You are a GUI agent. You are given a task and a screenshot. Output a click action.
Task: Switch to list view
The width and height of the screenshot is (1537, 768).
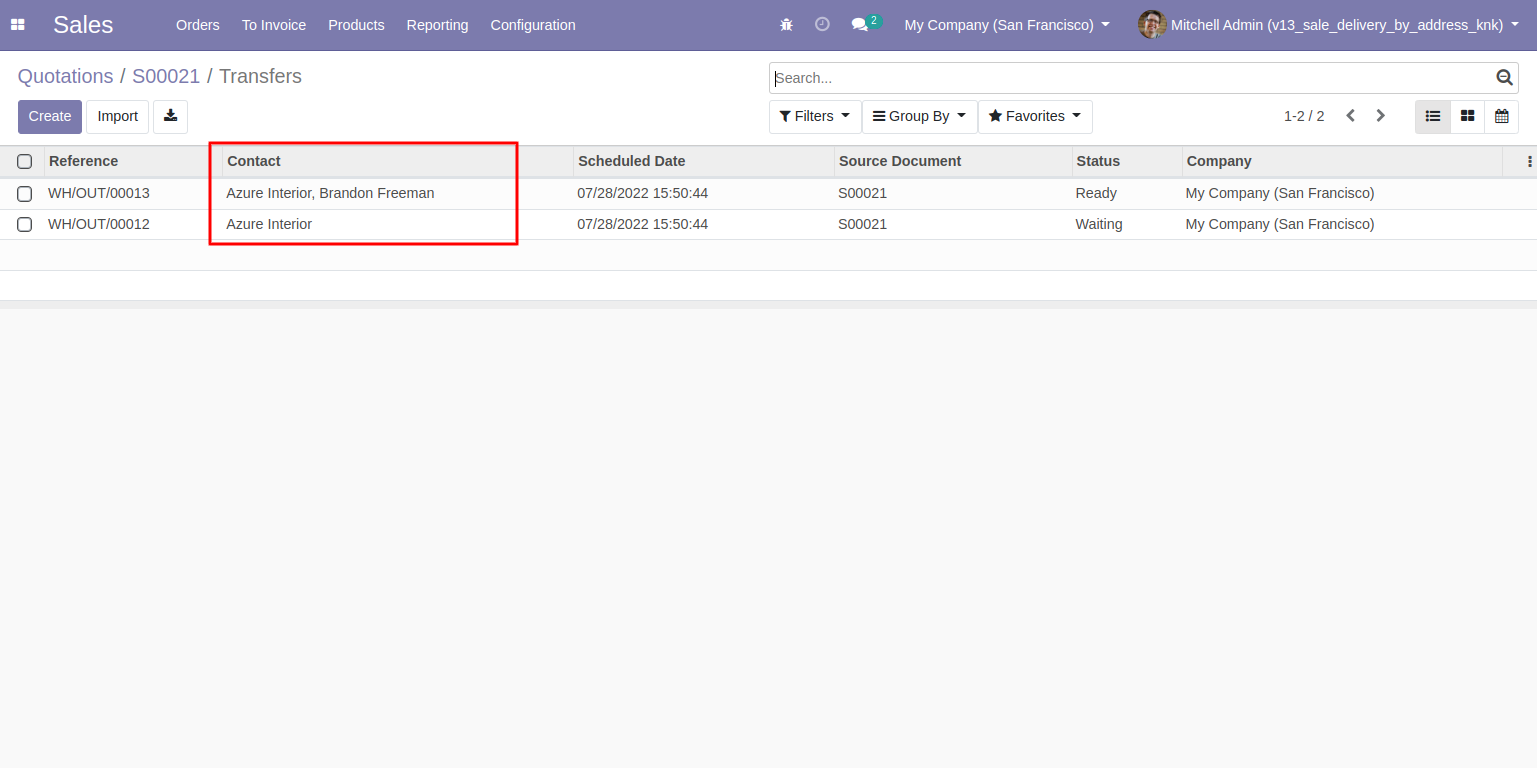tap(1433, 116)
